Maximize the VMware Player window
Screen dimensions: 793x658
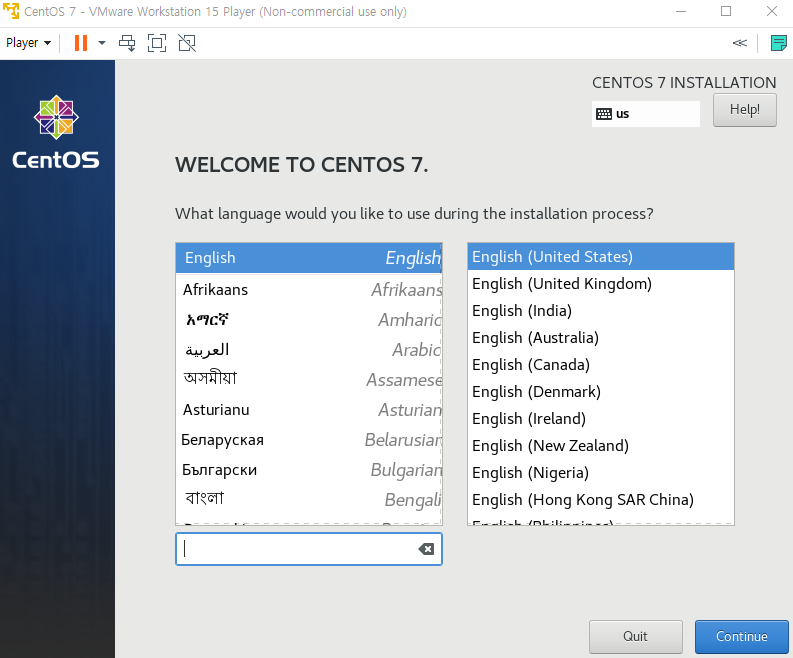pos(726,11)
